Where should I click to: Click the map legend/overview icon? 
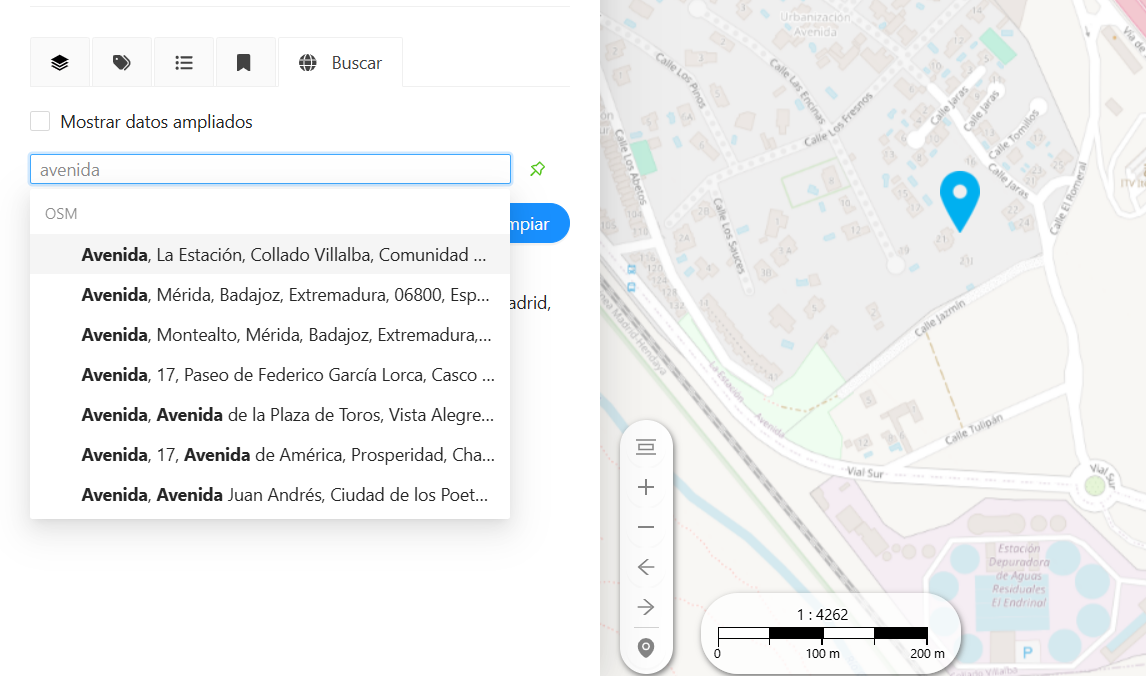coord(646,447)
